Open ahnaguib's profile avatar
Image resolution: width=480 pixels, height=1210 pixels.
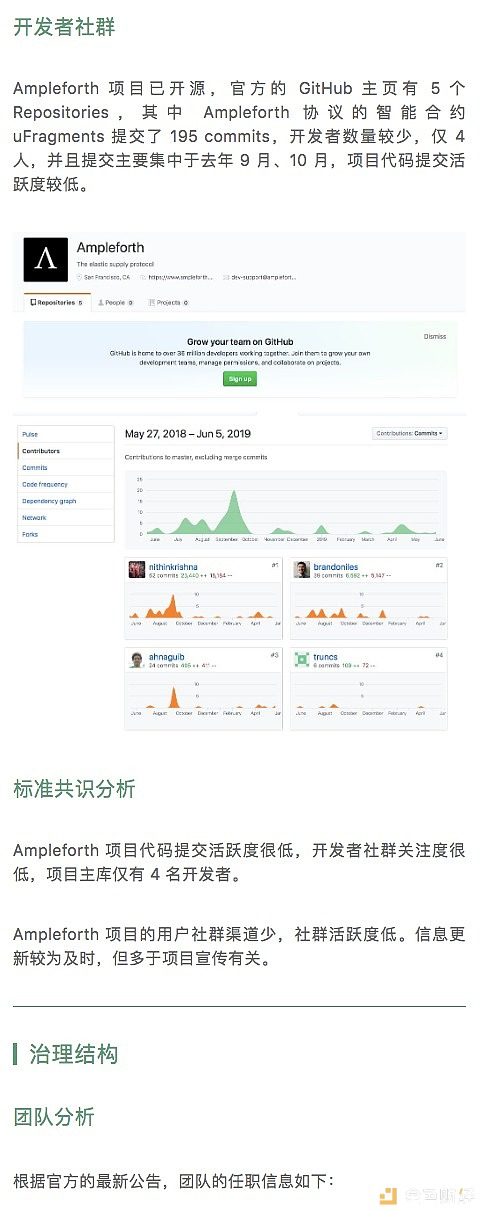click(x=137, y=659)
